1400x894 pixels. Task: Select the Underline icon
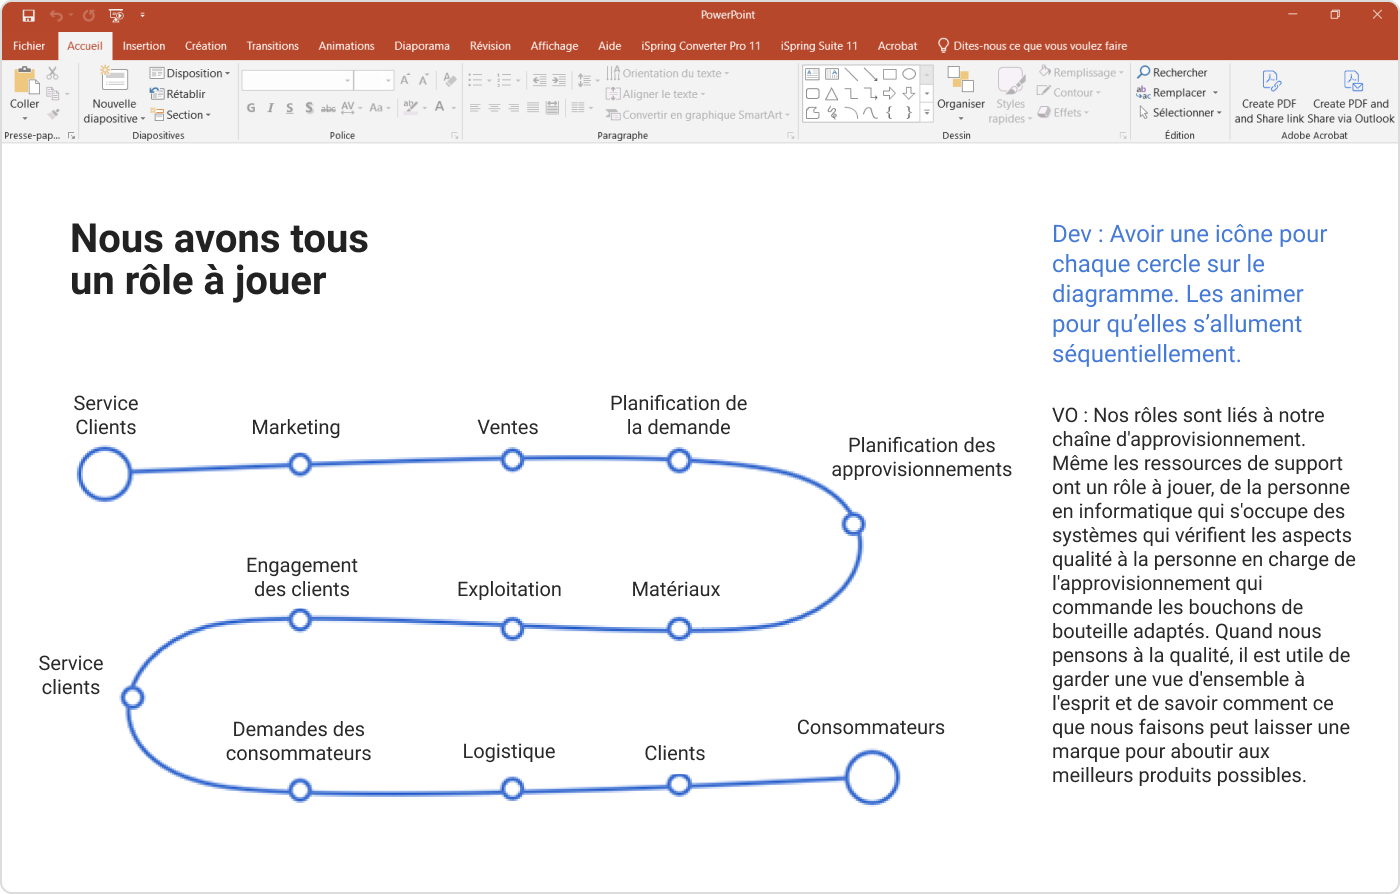click(x=289, y=108)
